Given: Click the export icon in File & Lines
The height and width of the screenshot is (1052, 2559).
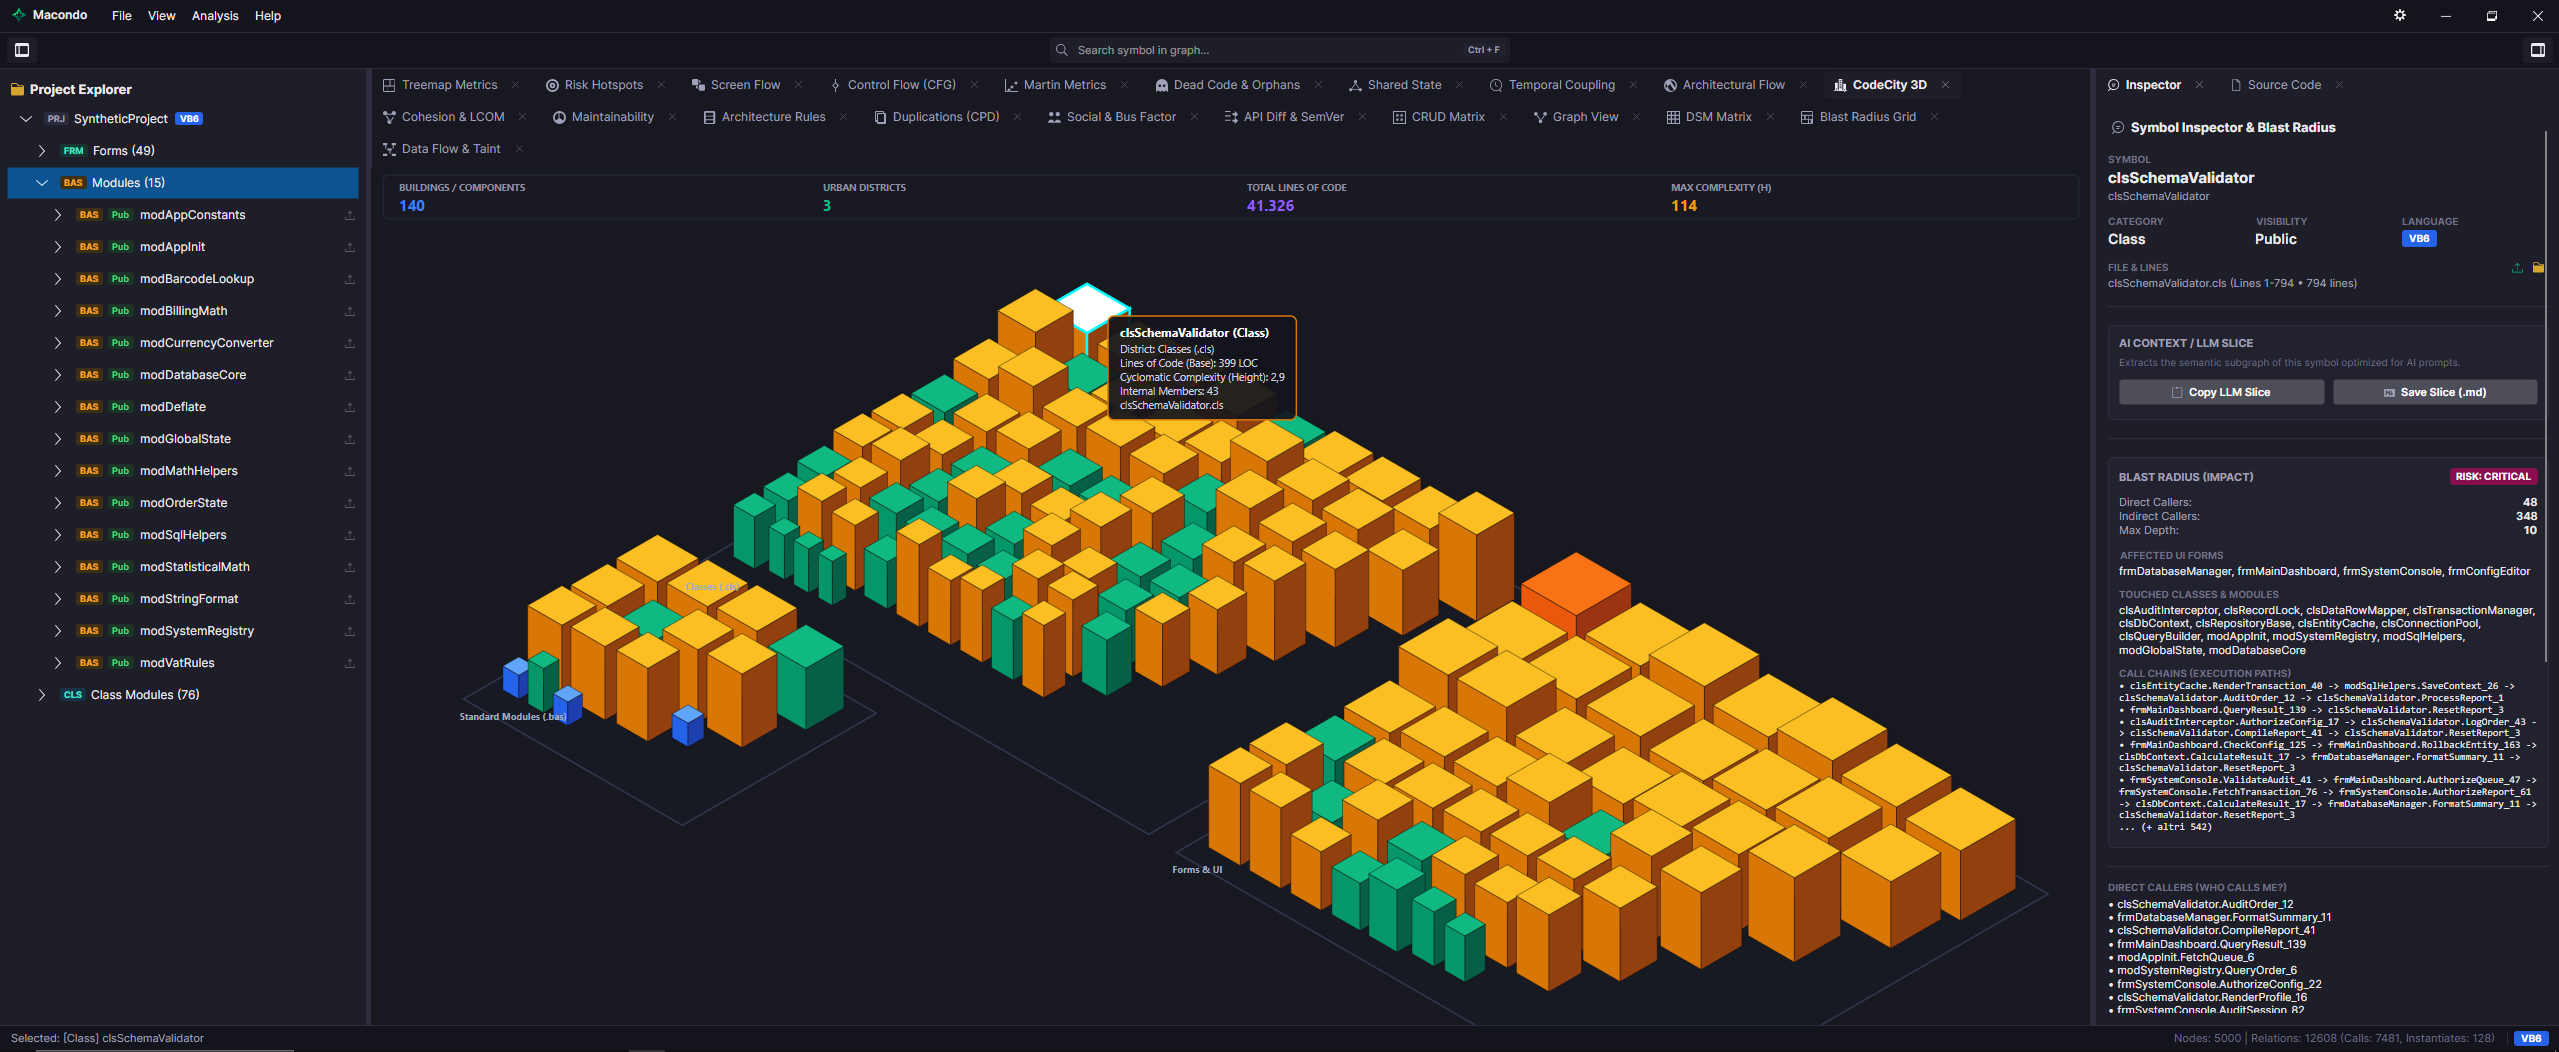Looking at the screenshot, I should click(x=2517, y=268).
